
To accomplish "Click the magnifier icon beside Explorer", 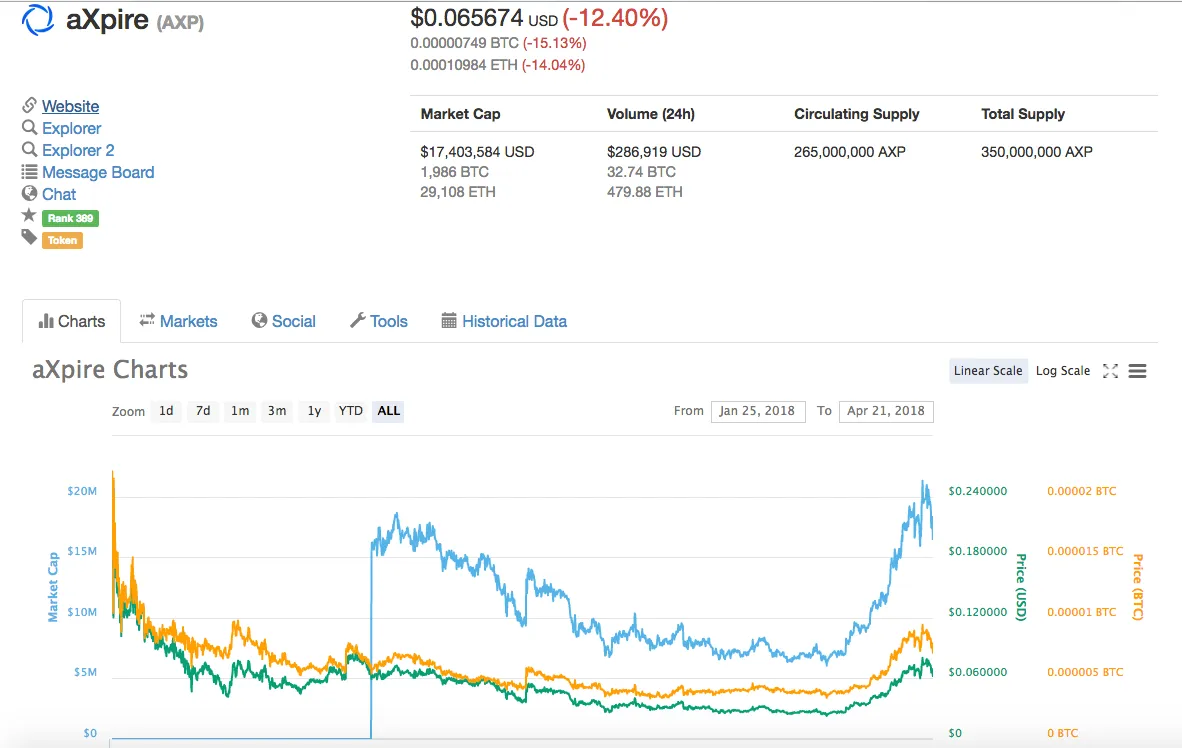I will tap(29, 127).
